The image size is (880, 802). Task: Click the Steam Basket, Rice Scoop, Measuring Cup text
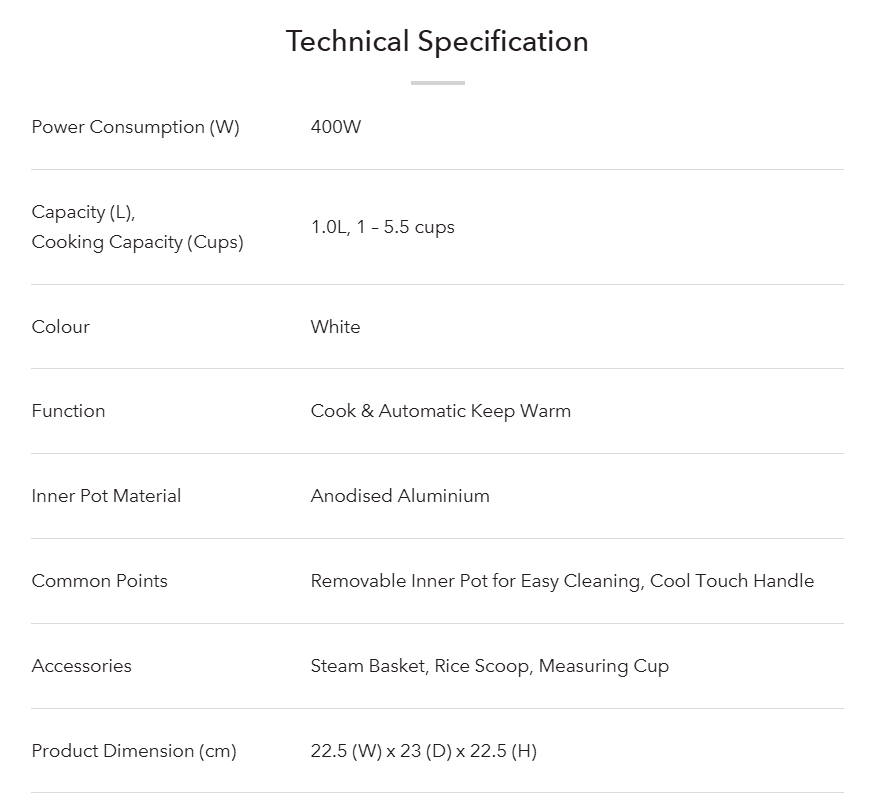(489, 666)
